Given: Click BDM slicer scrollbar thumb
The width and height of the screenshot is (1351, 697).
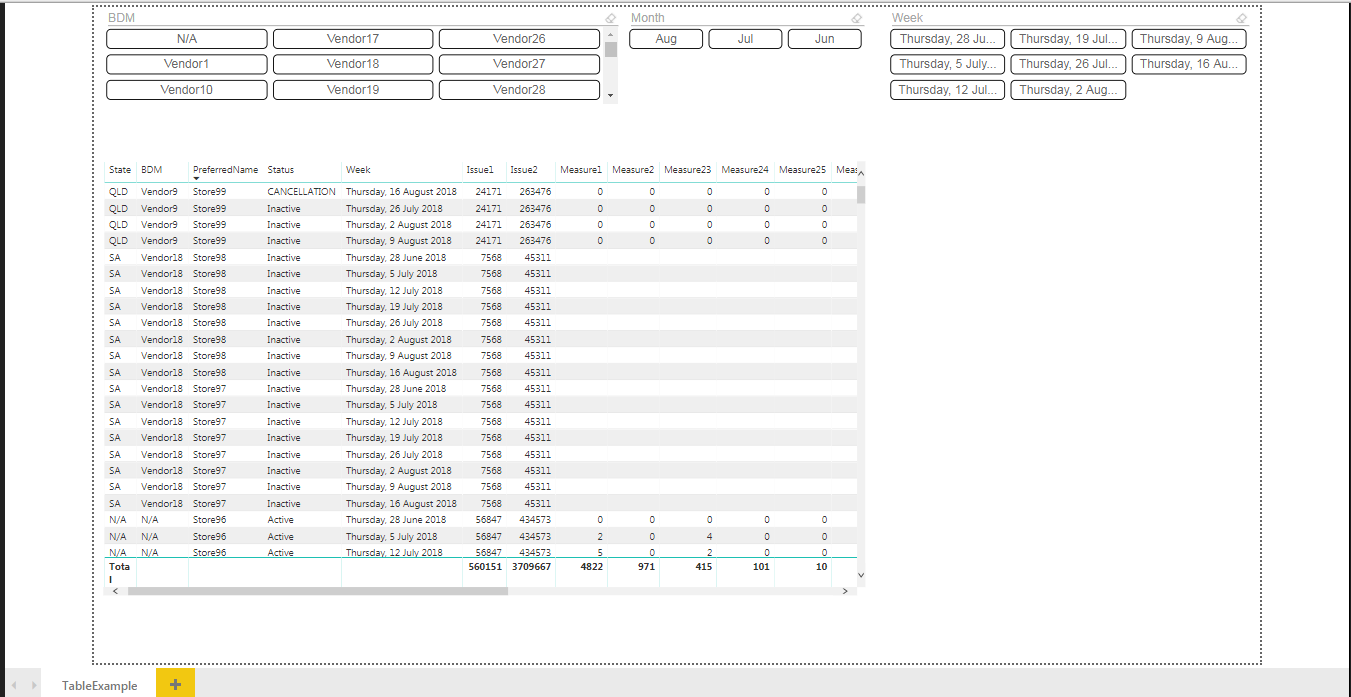Looking at the screenshot, I should [611, 51].
